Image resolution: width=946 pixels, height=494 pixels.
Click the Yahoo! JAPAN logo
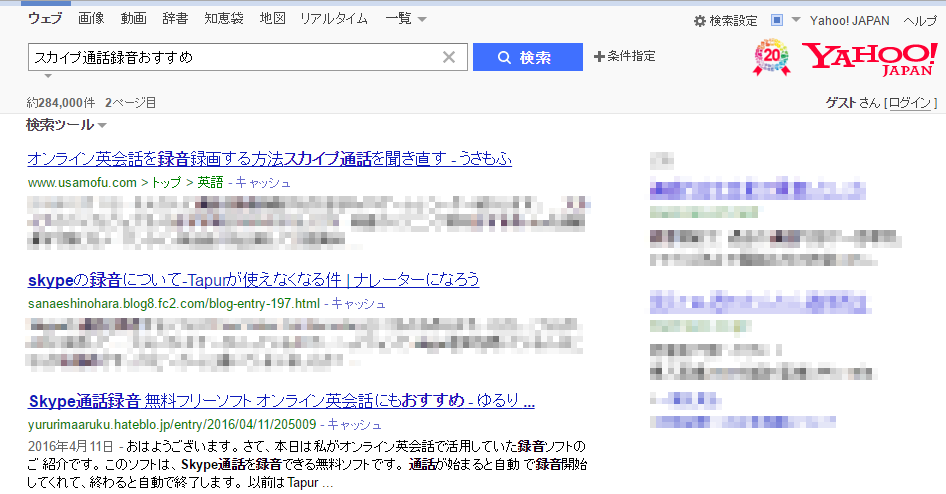(869, 59)
